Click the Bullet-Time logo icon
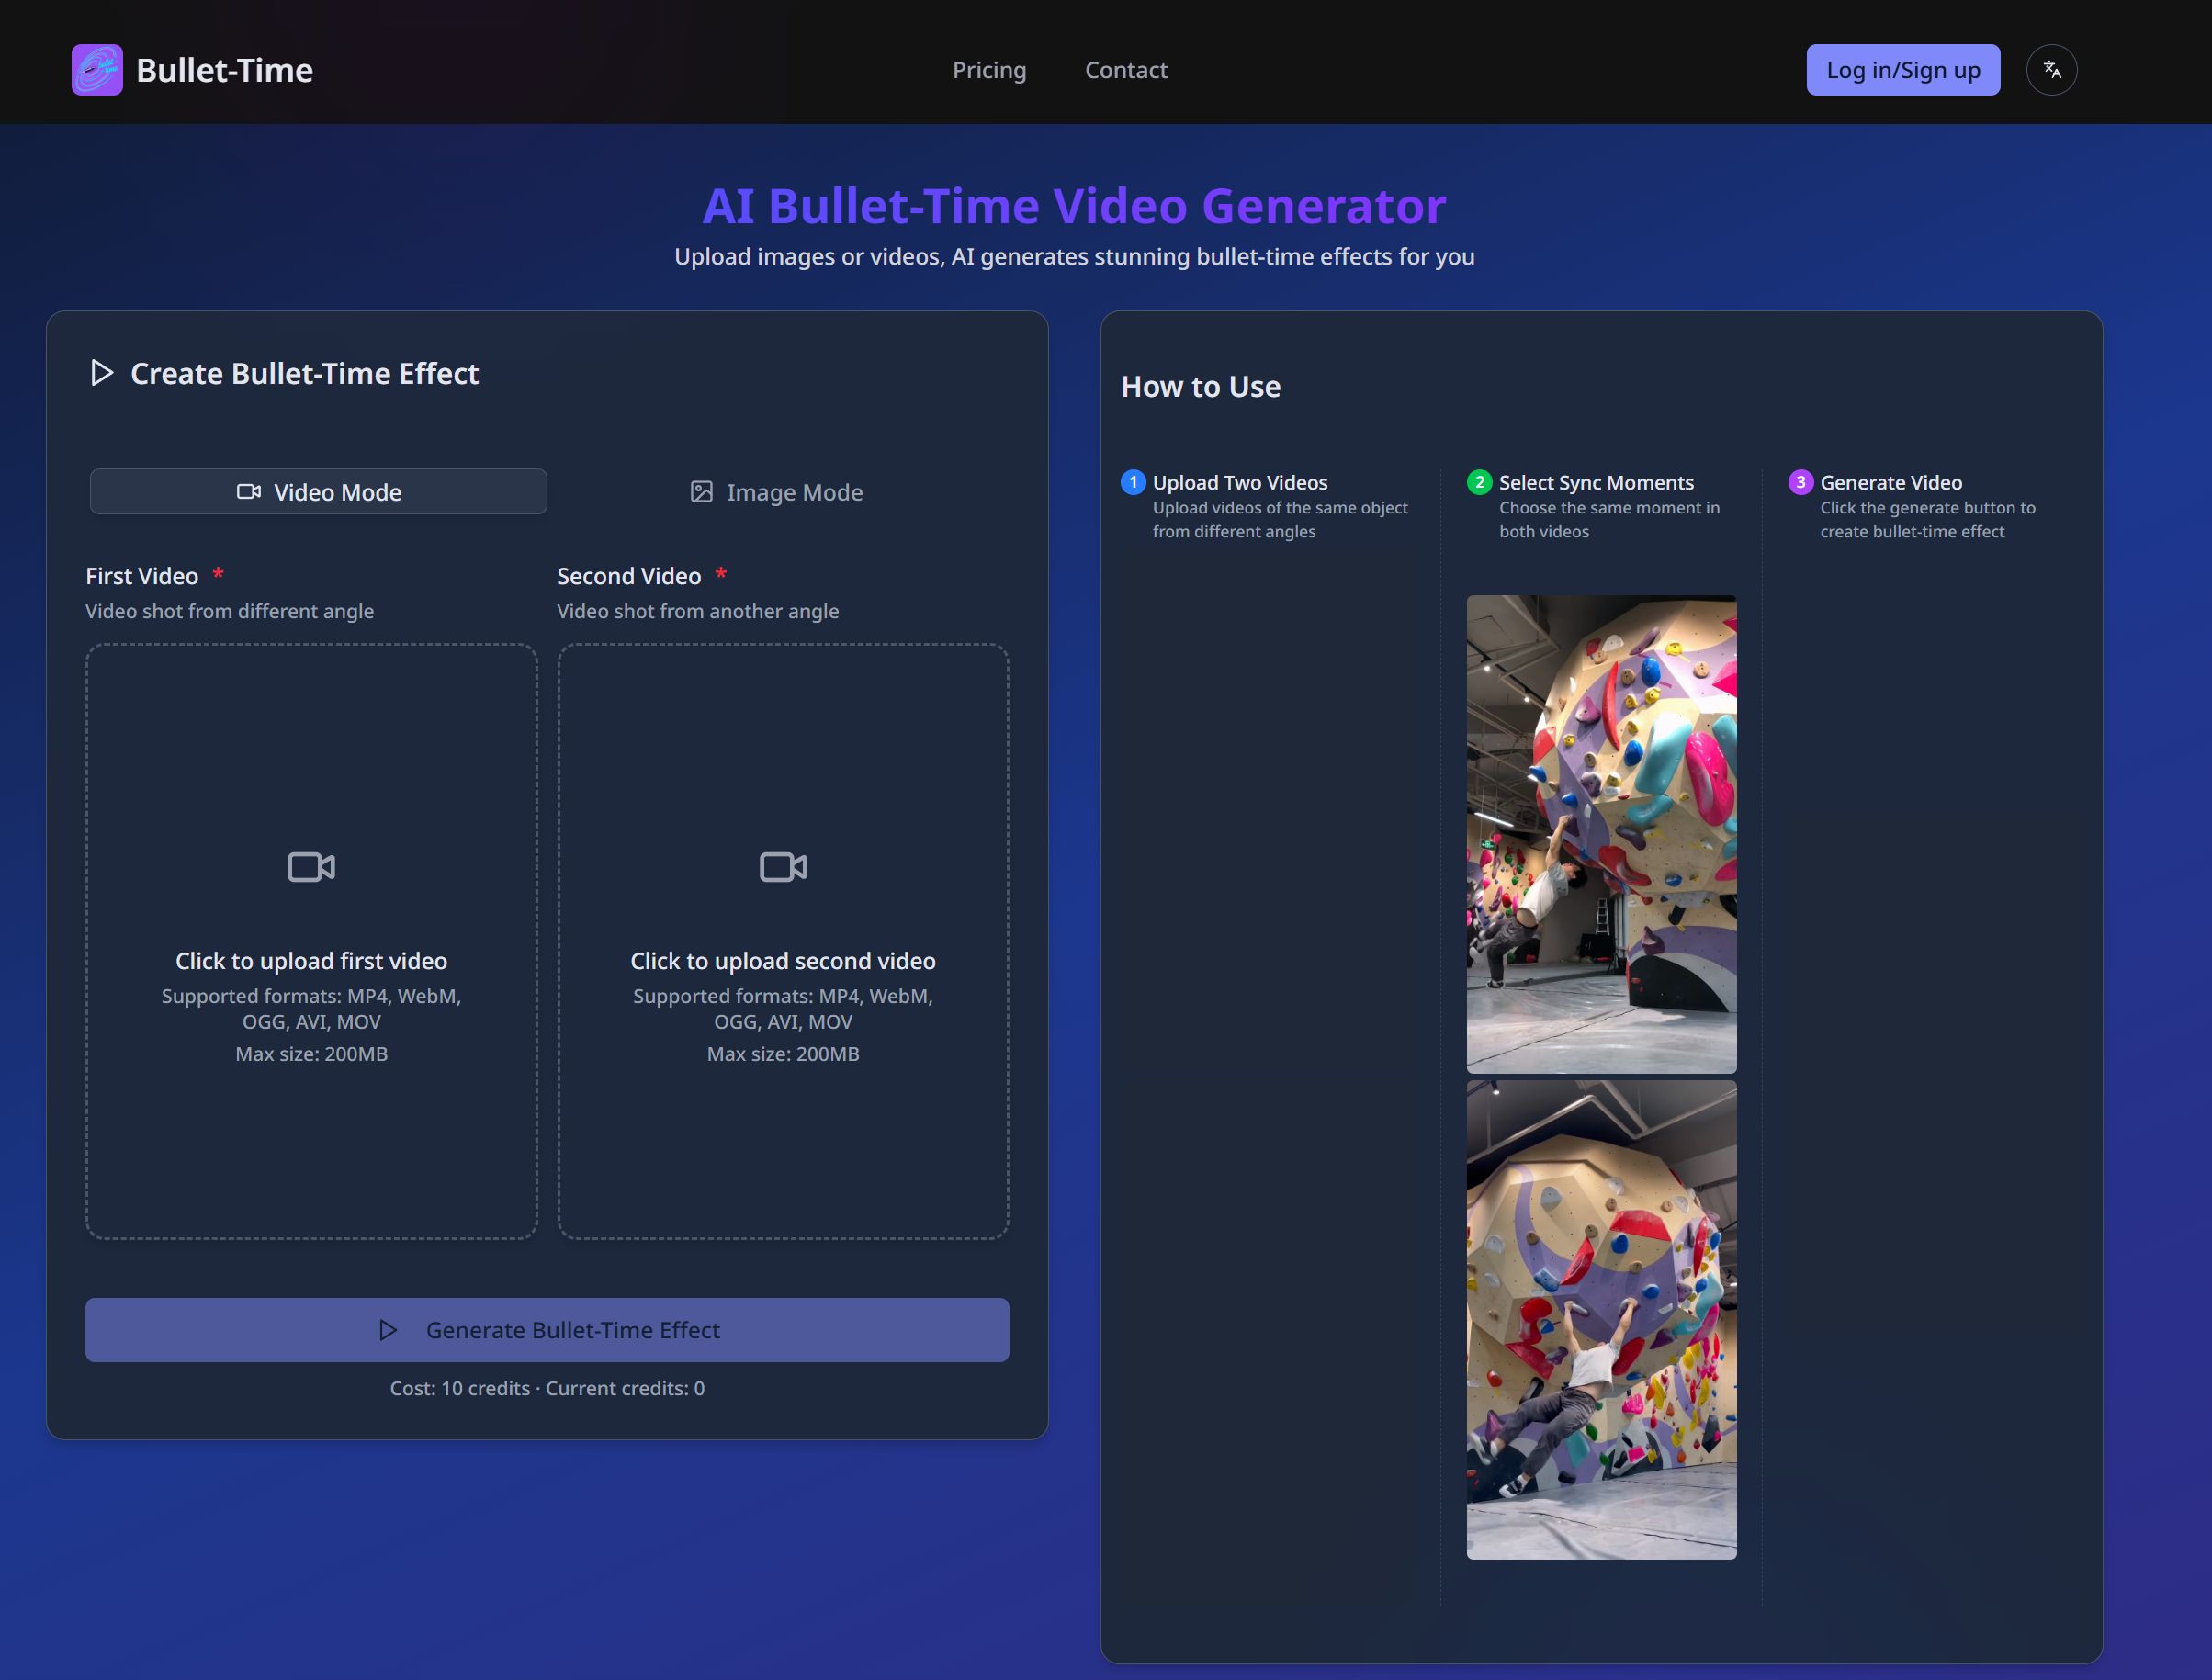The width and height of the screenshot is (2212, 1680). pyautogui.click(x=97, y=70)
